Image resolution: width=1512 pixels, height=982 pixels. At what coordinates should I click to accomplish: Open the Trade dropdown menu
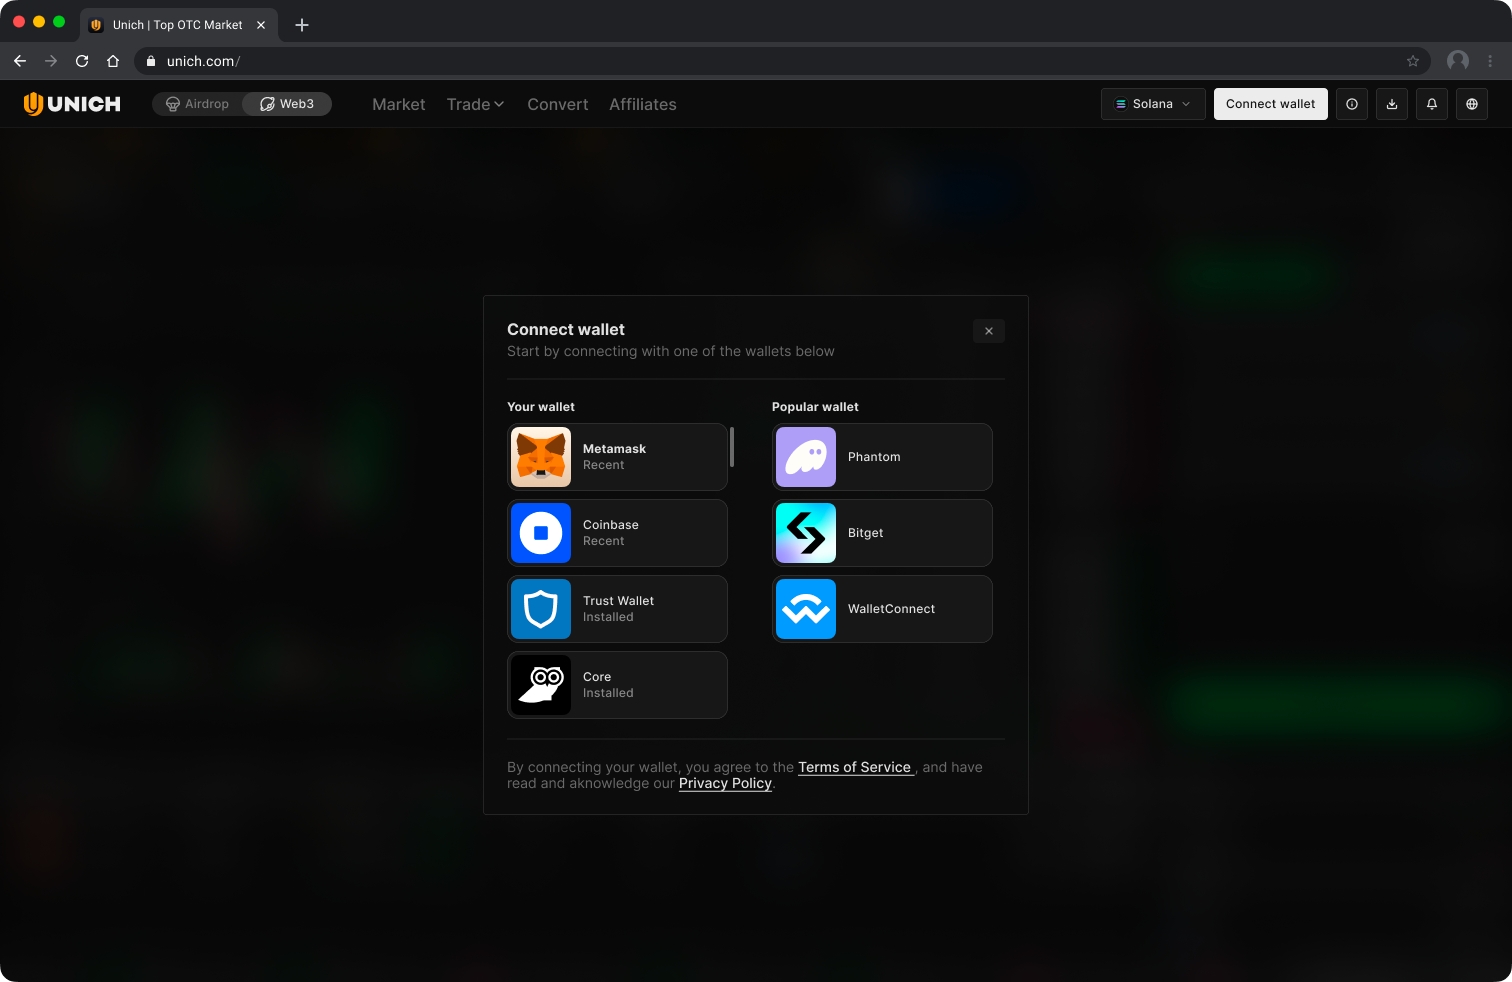click(475, 104)
